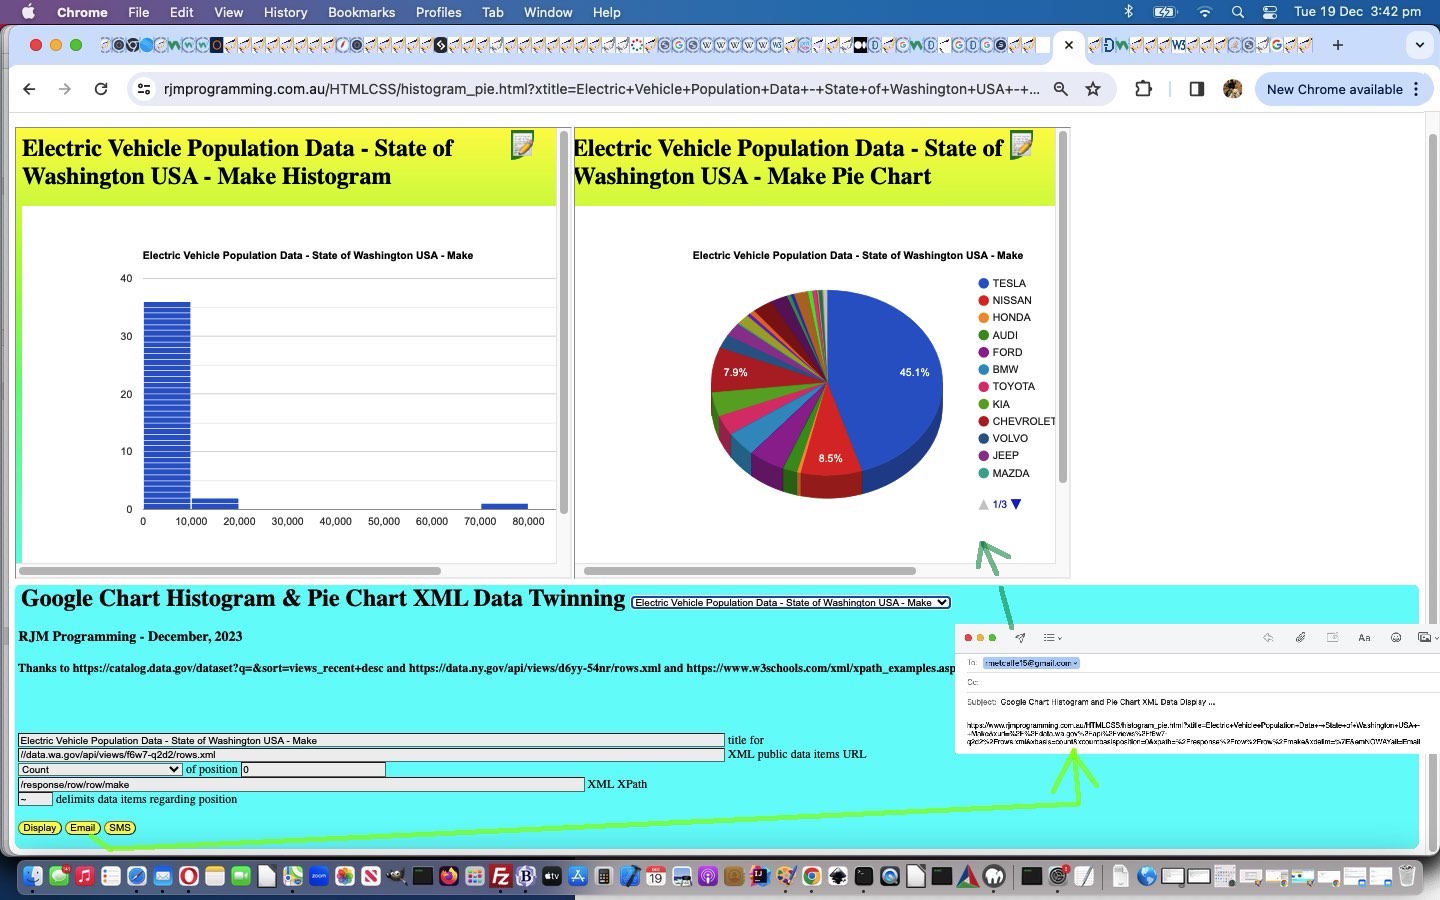Image resolution: width=1440 pixels, height=900 pixels.
Task: Click the XML public data items URL field
Action: coord(371,755)
